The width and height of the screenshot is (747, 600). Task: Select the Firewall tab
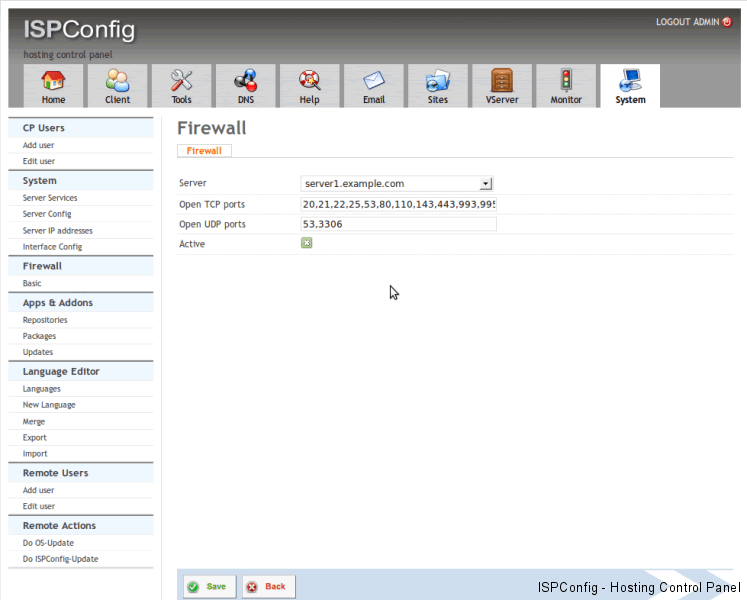point(204,151)
